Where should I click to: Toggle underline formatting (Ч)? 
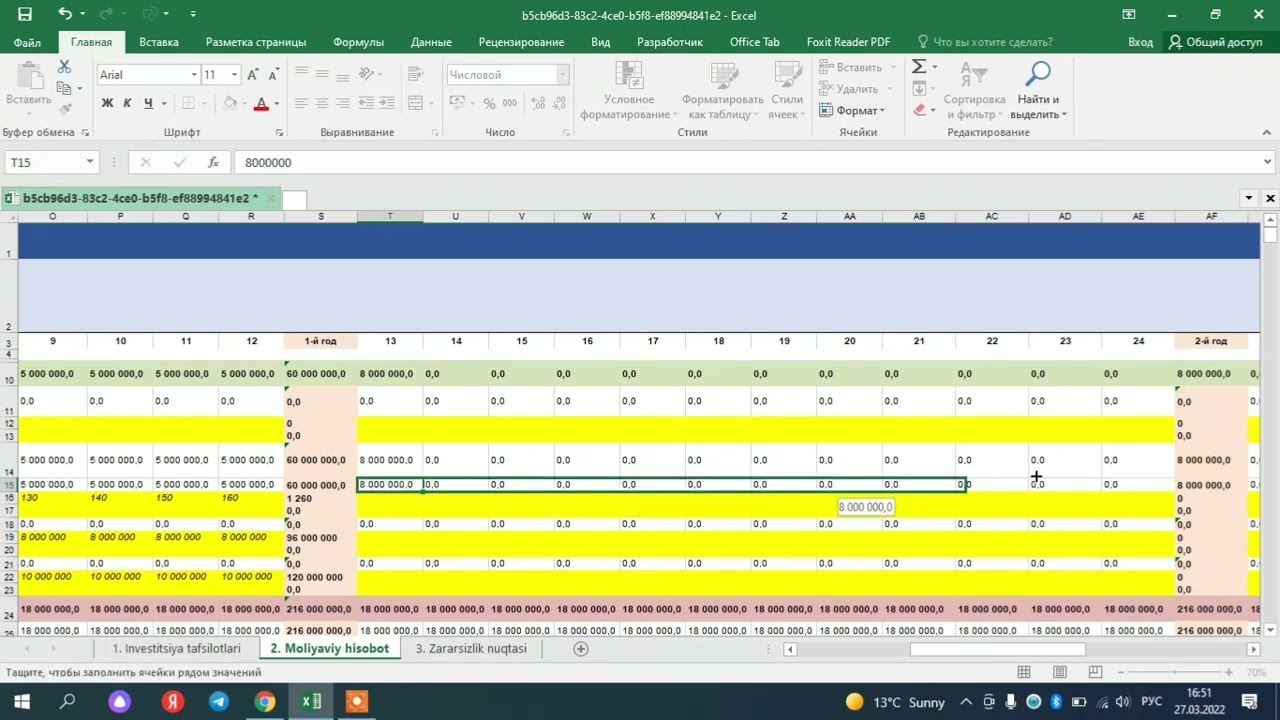click(x=148, y=103)
